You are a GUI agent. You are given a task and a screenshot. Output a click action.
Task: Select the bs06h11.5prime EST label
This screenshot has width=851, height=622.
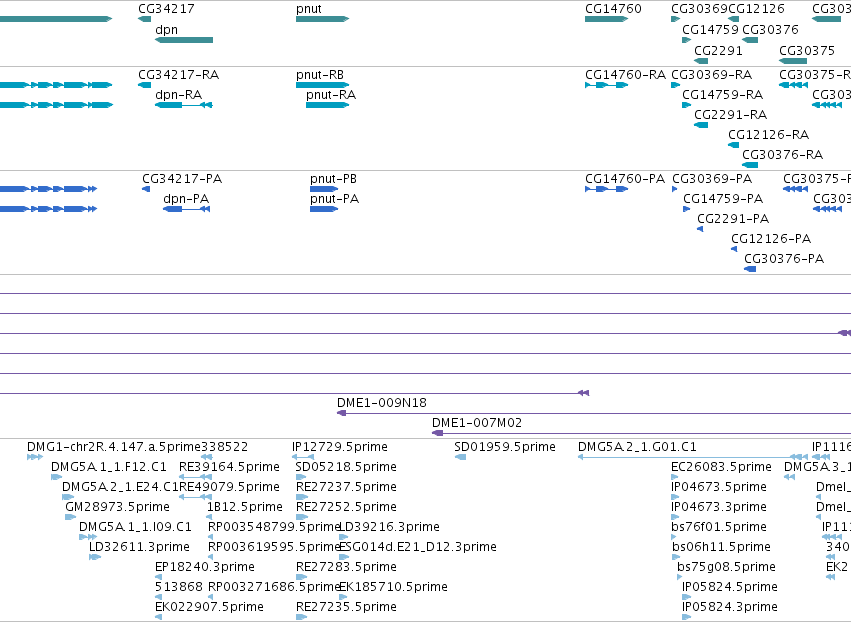pyautogui.click(x=721, y=547)
